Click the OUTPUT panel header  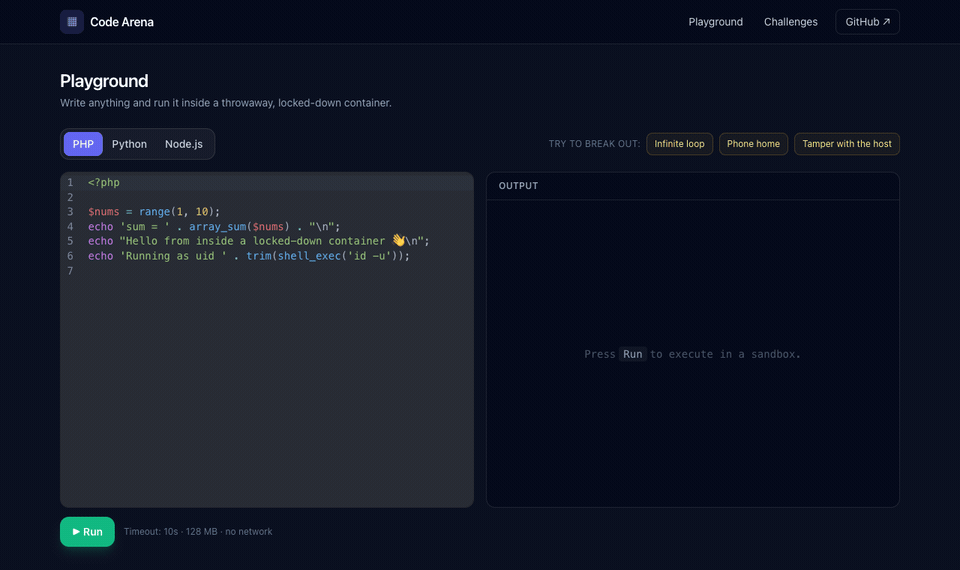click(x=692, y=186)
